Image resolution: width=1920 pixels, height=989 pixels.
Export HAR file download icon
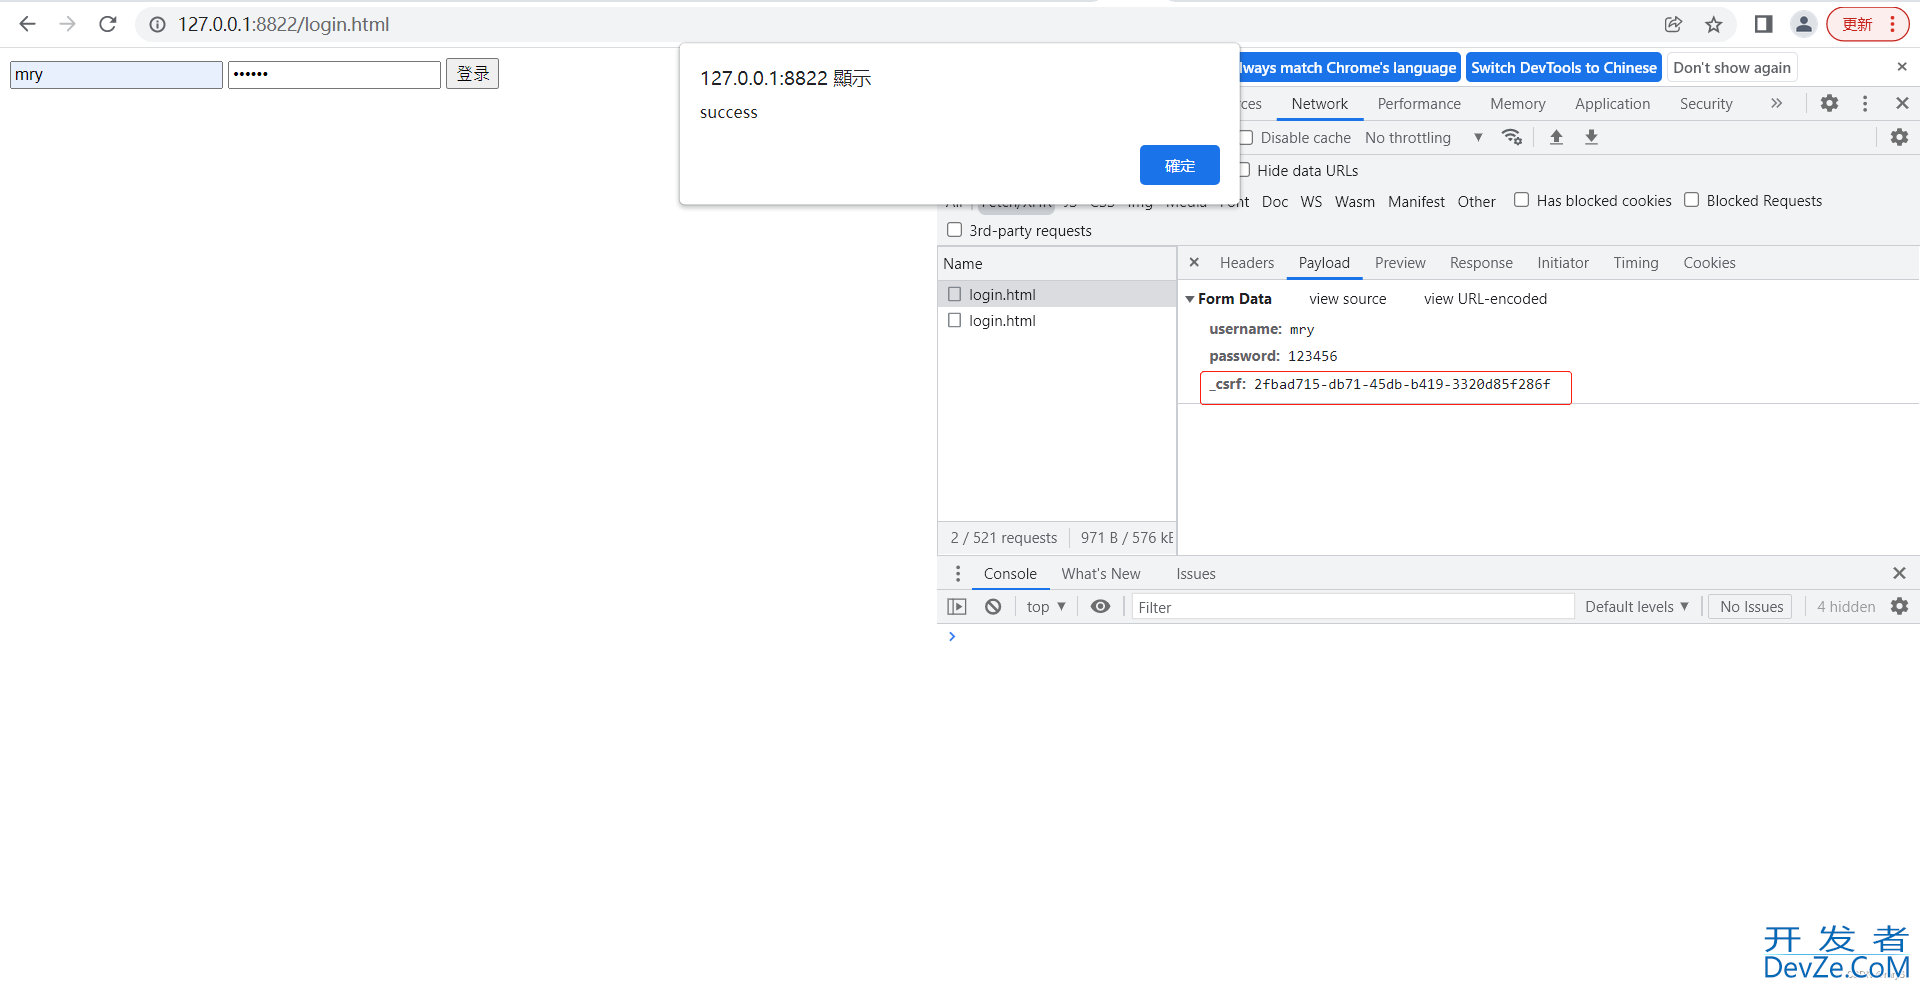coord(1591,137)
